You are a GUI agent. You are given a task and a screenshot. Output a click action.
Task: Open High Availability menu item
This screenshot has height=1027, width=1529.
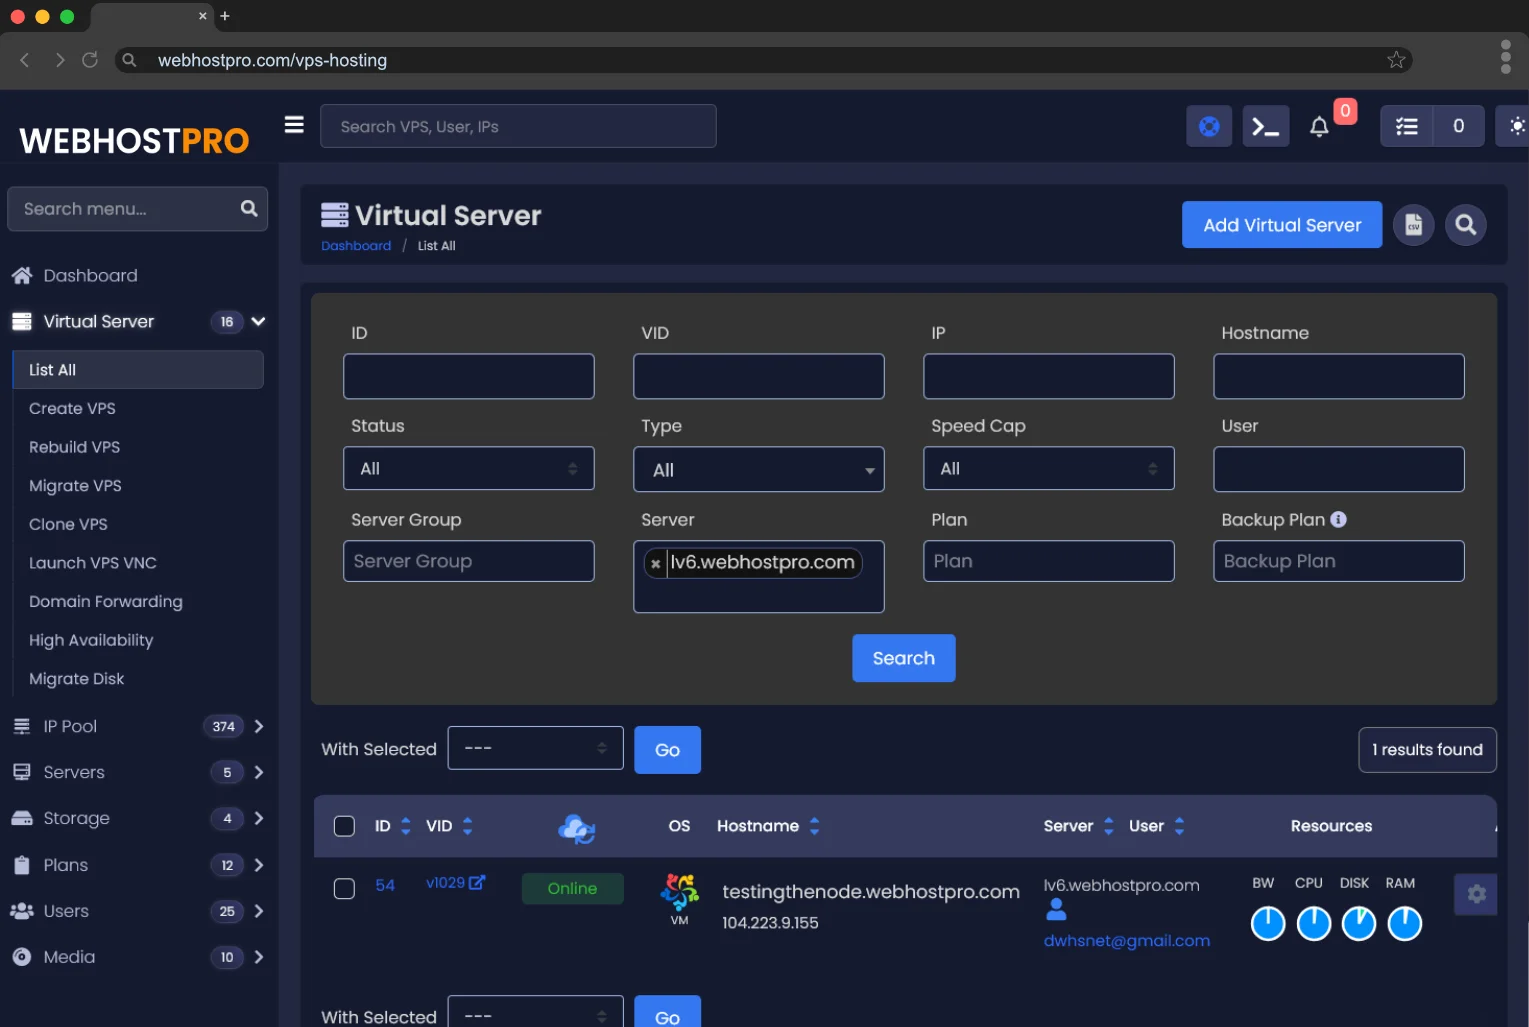click(91, 640)
